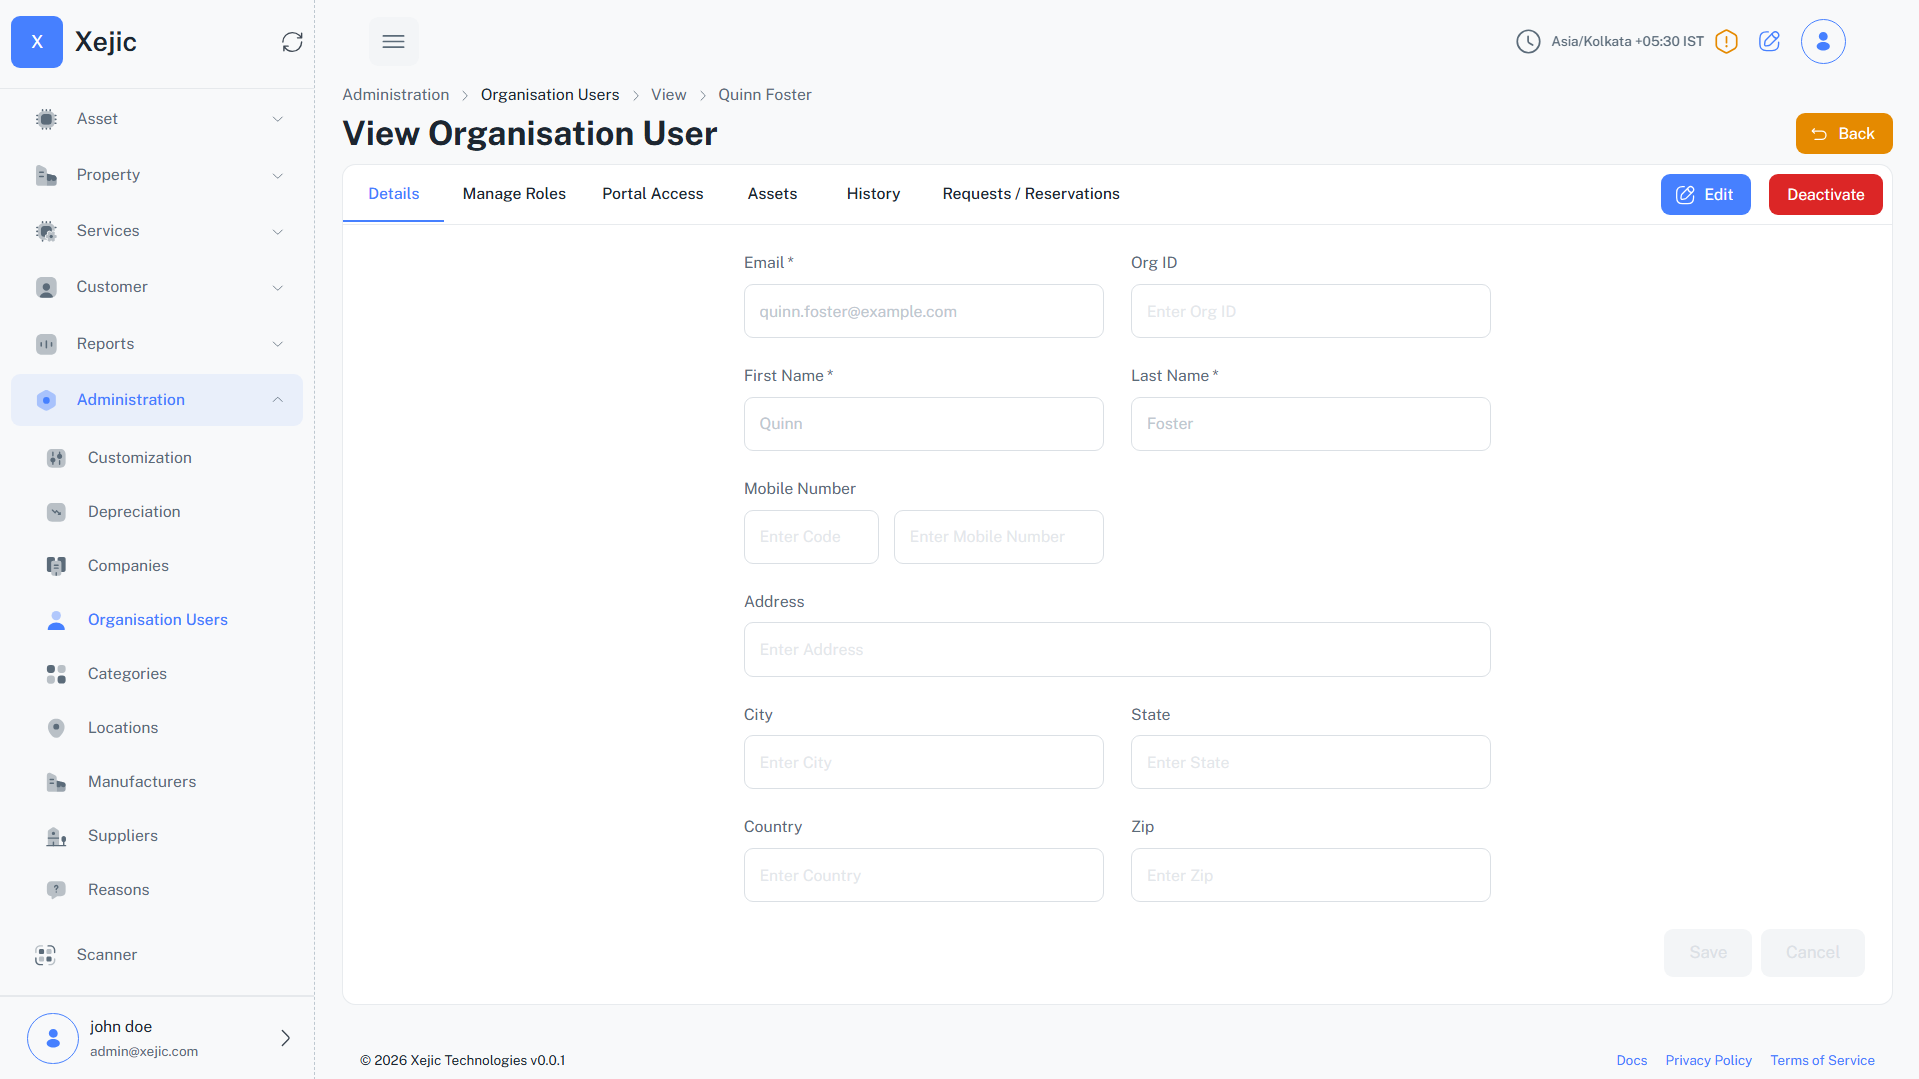Click the Reports sidebar icon
The image size is (1919, 1079).
(x=46, y=344)
